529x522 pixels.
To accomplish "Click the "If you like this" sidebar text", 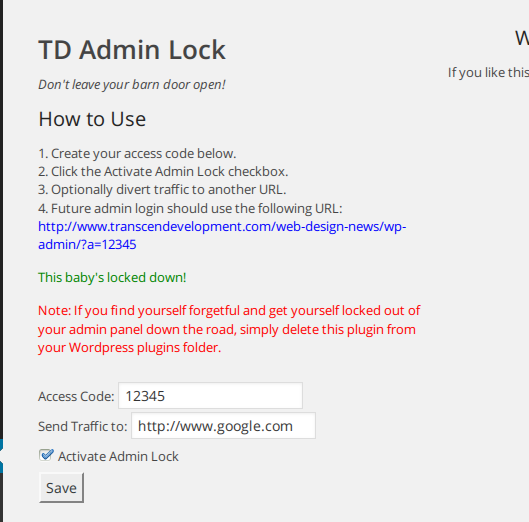I will [x=488, y=73].
